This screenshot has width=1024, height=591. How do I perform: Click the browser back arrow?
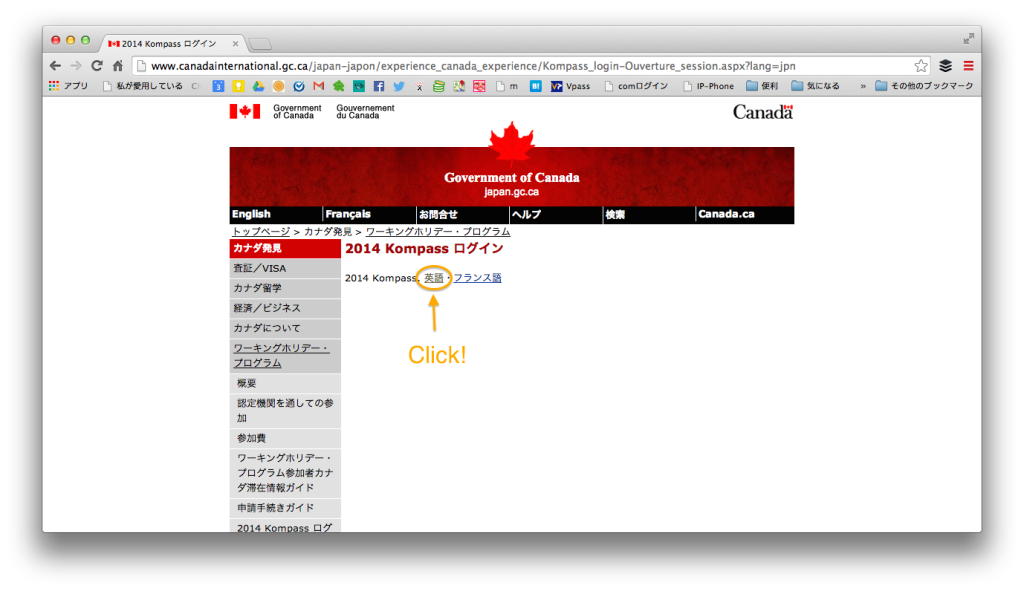click(55, 66)
